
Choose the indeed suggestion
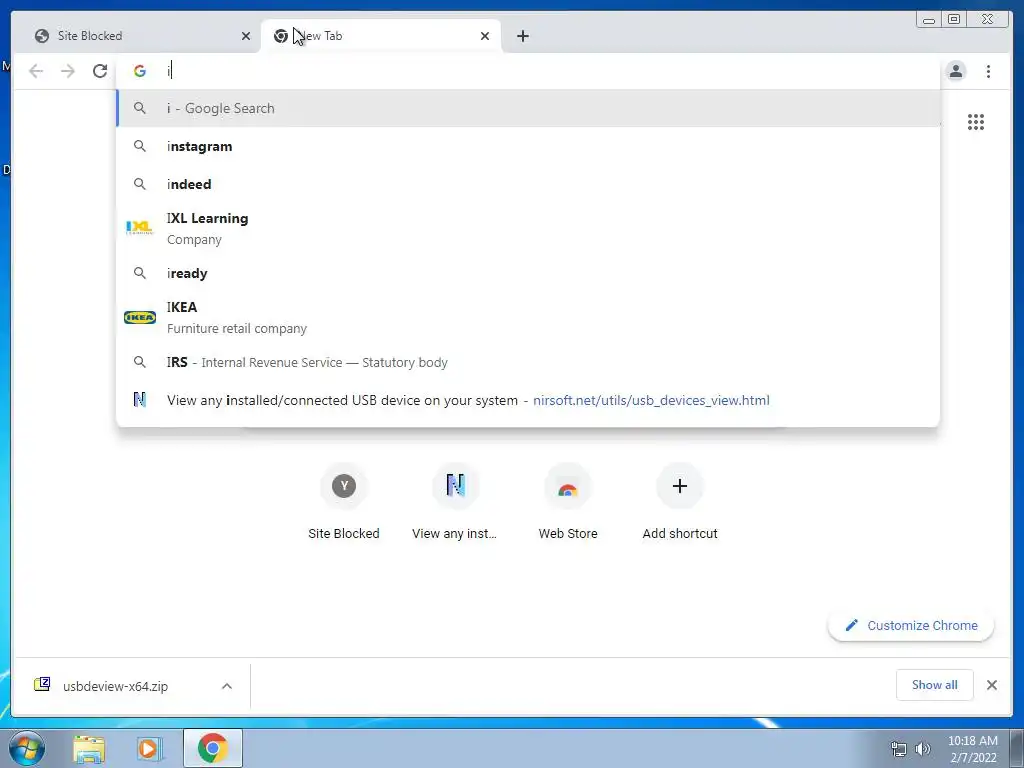point(528,184)
